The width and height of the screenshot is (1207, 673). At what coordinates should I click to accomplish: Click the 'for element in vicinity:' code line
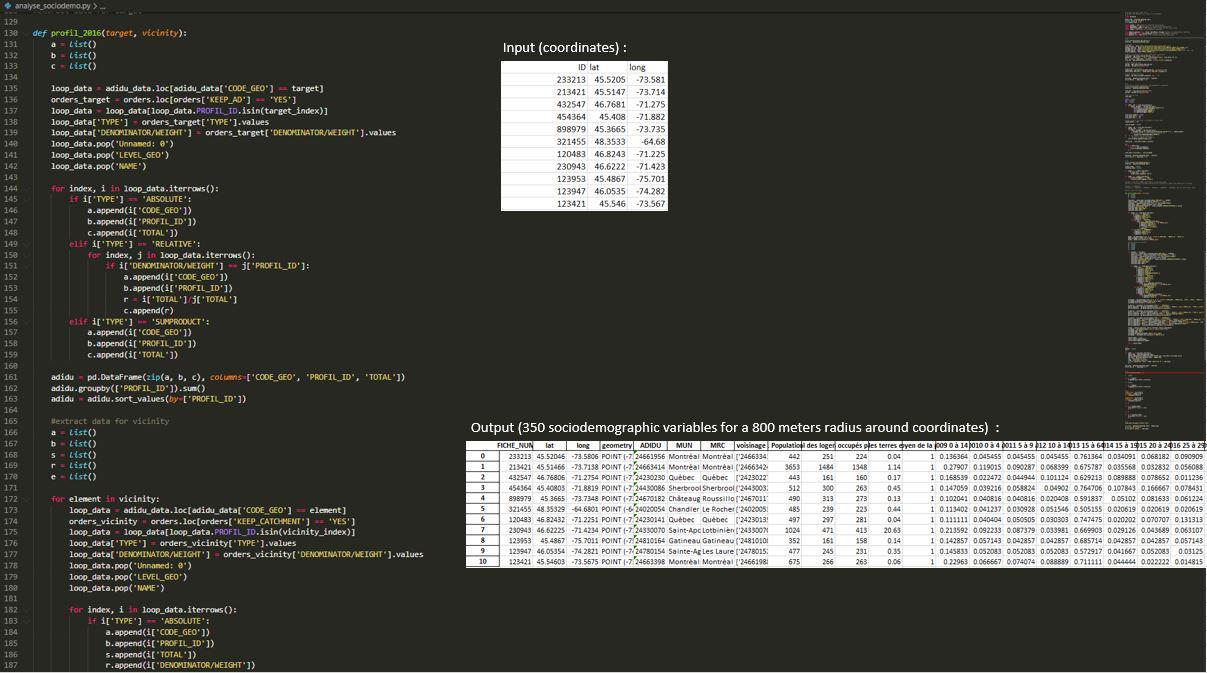click(x=105, y=499)
